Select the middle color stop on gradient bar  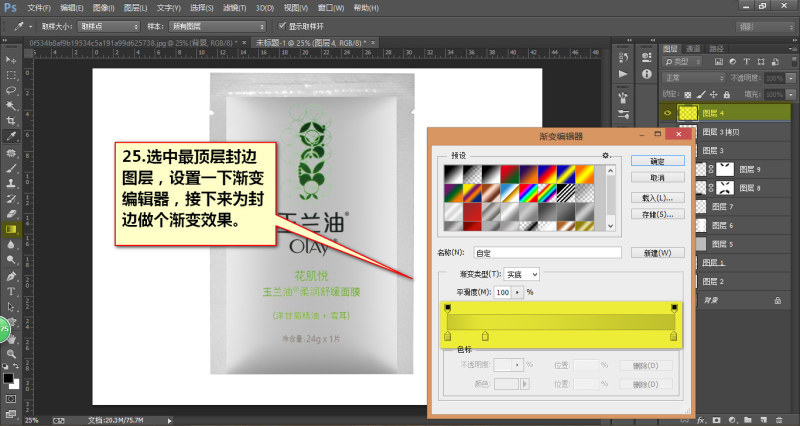[x=485, y=336]
